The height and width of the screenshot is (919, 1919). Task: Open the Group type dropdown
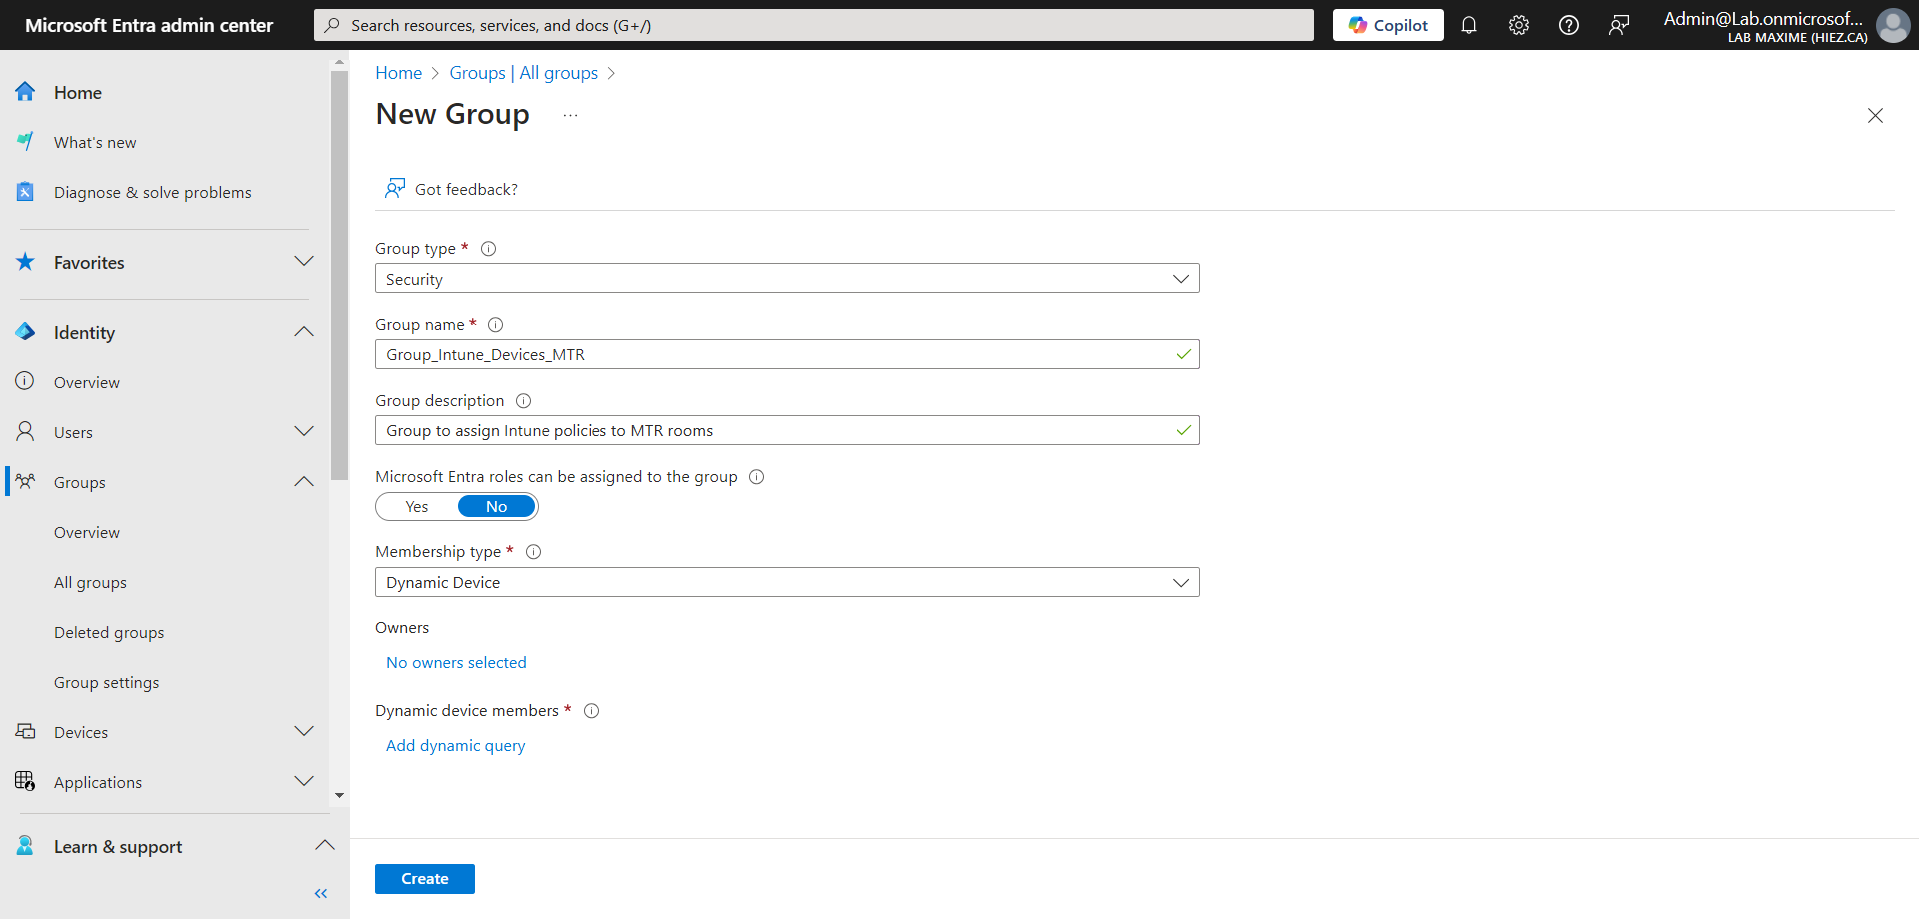coord(786,279)
